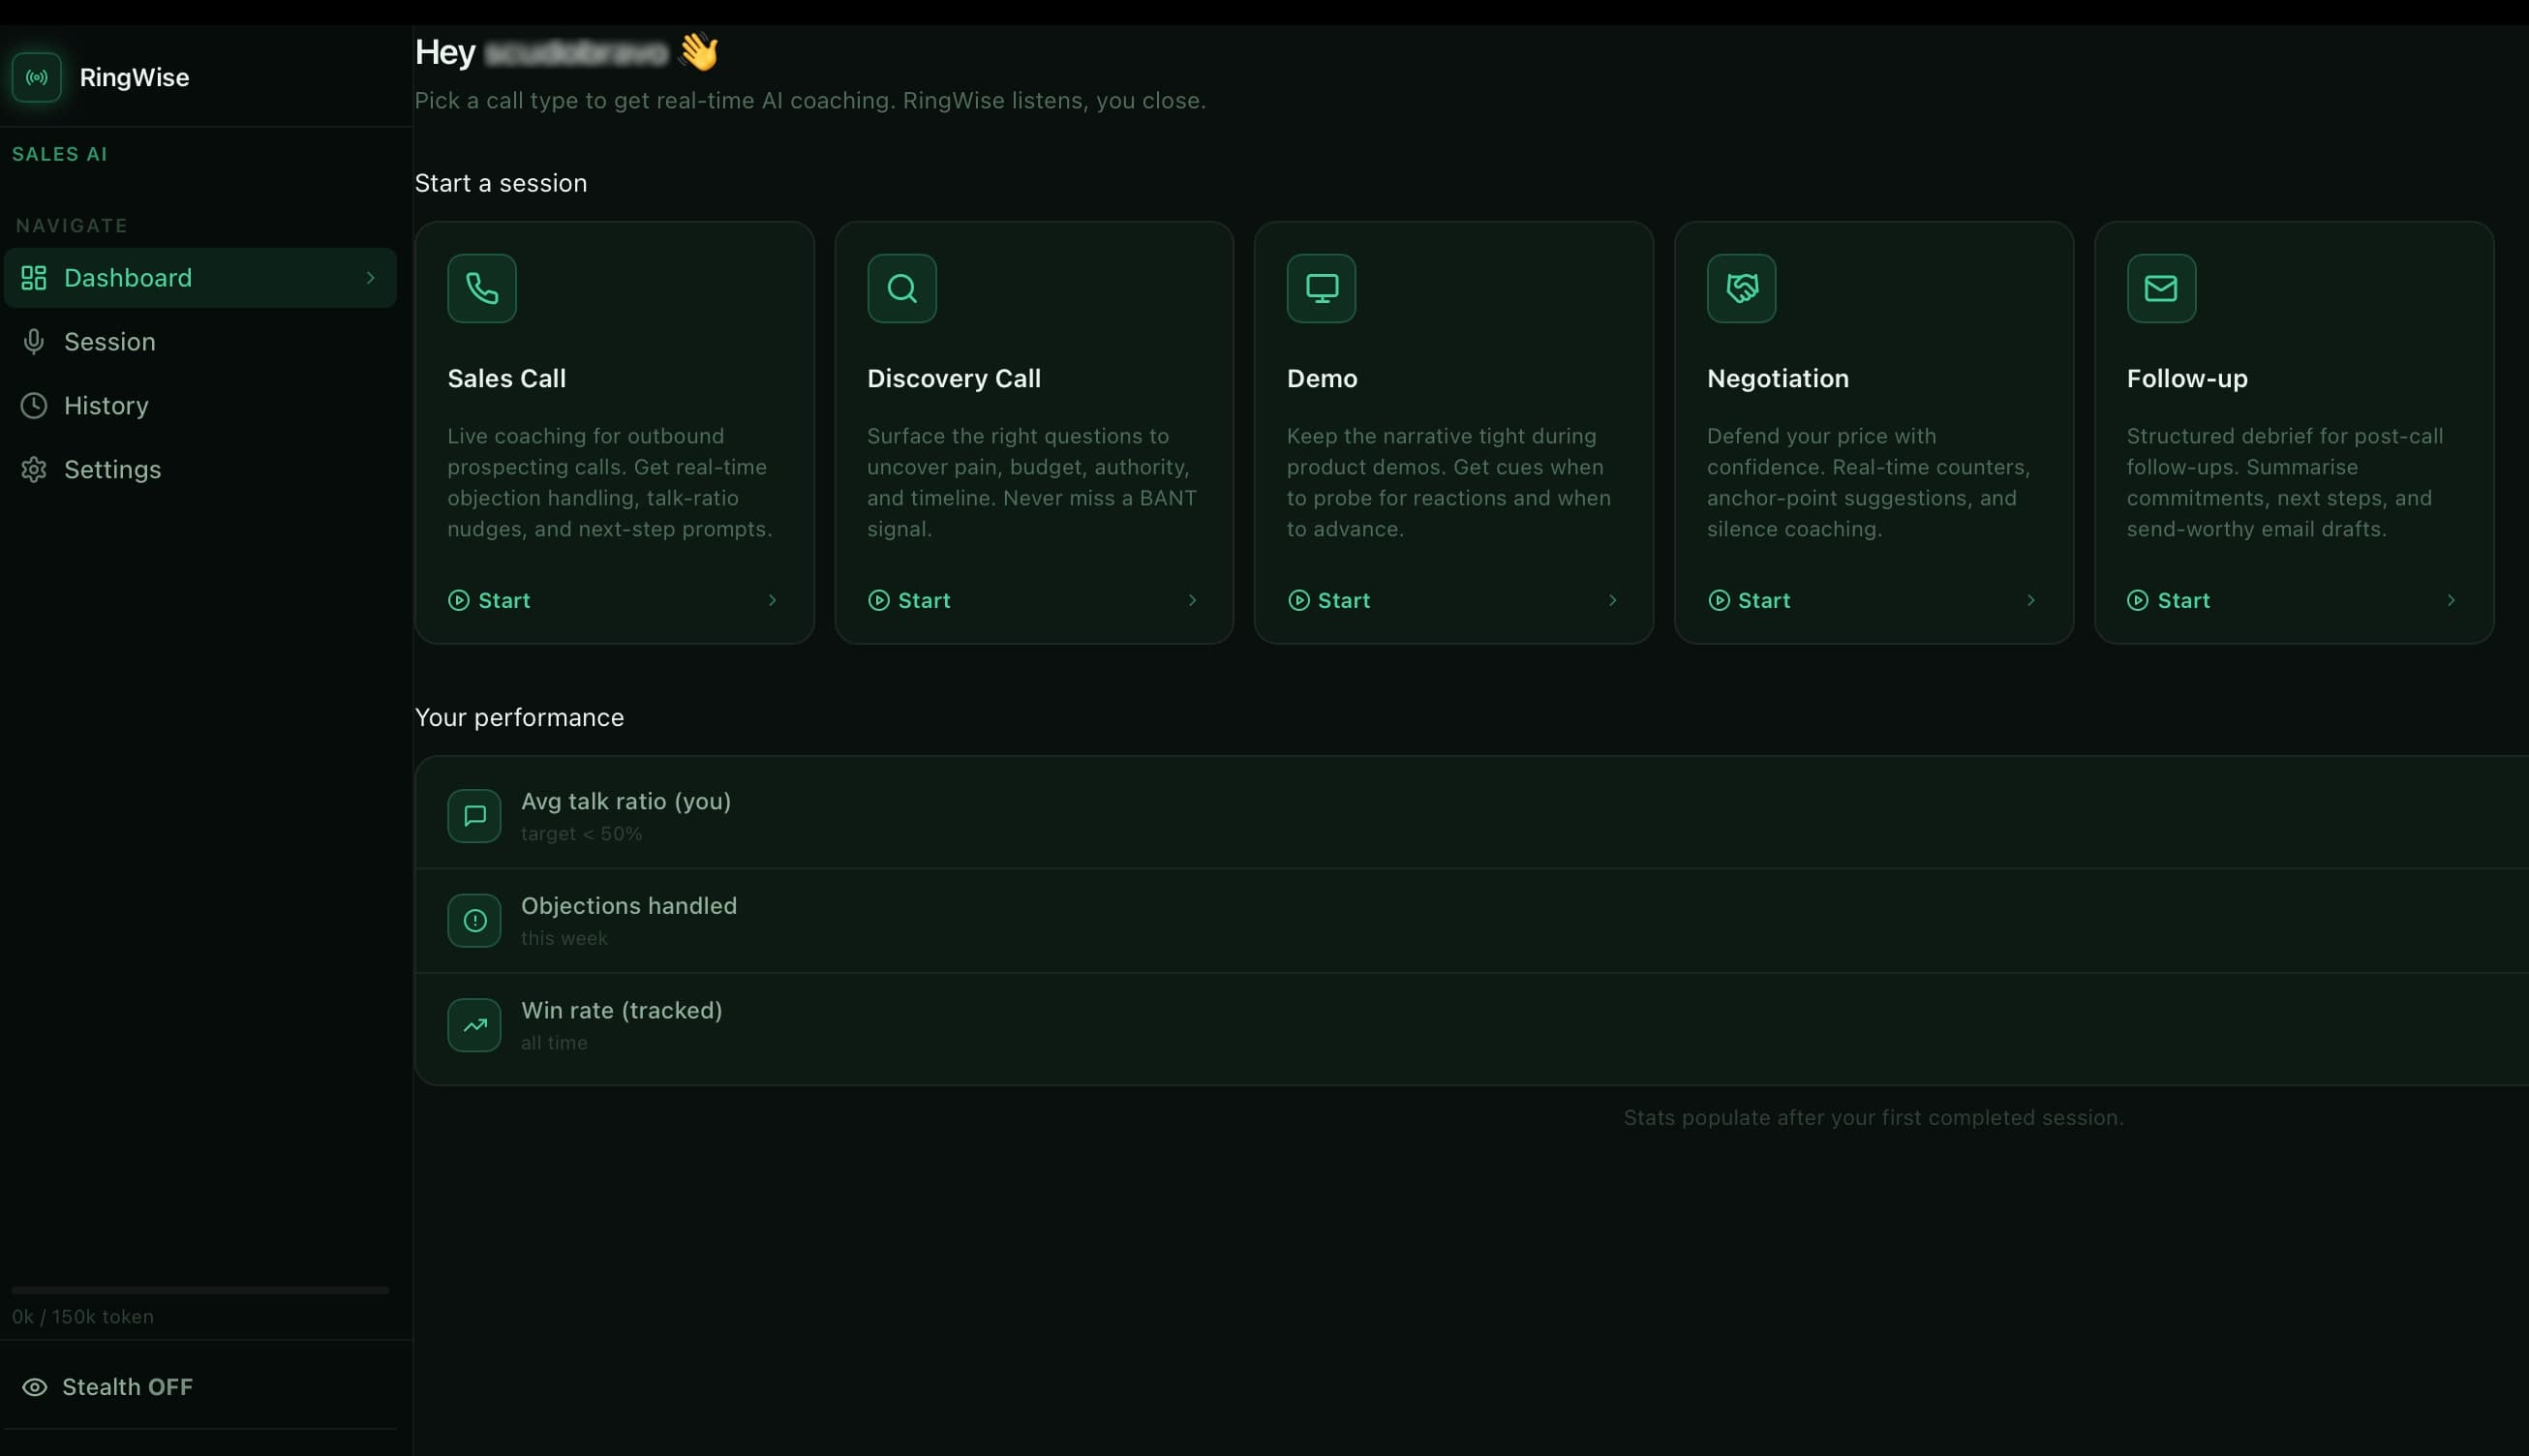Click the RingWise logo icon
This screenshot has height=1456, width=2529.
(37, 77)
